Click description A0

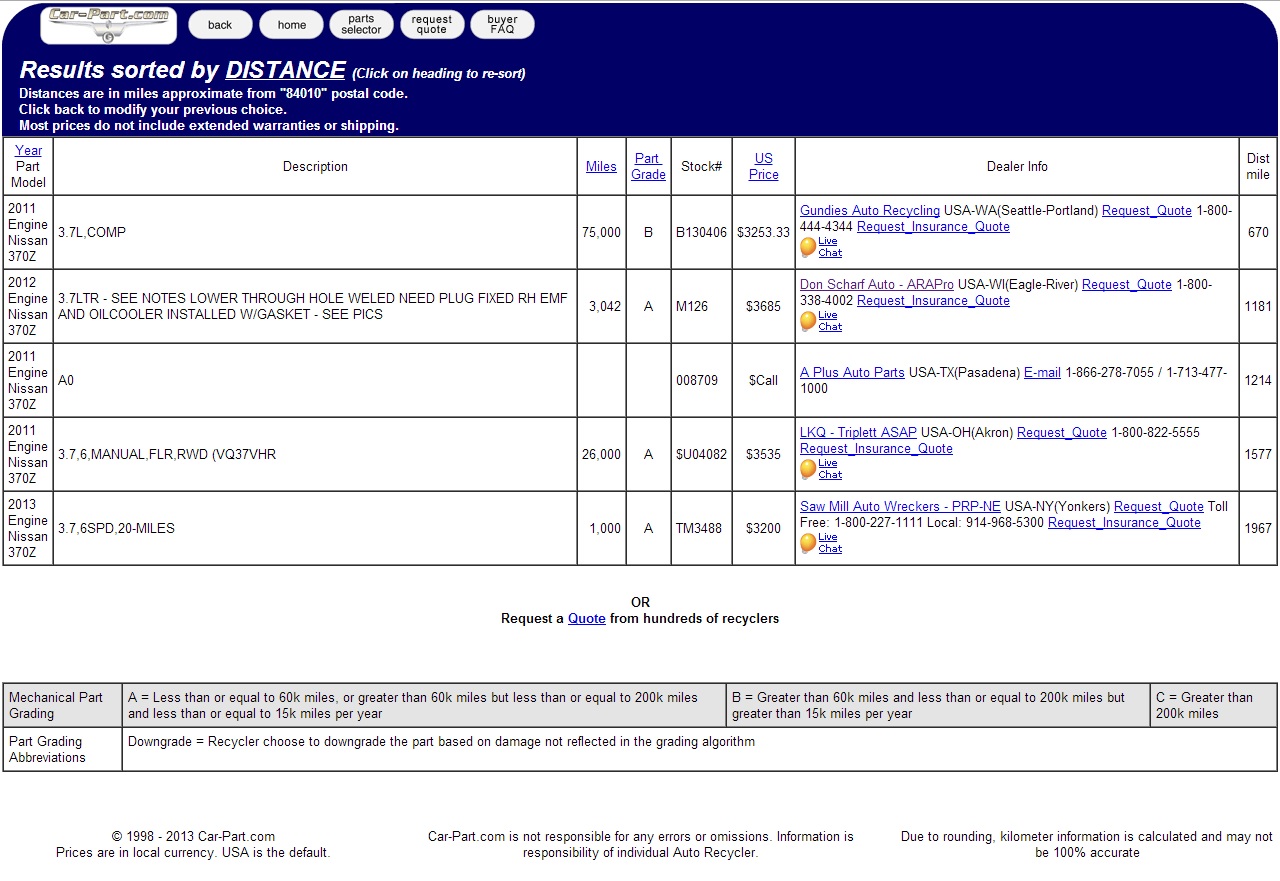pyautogui.click(x=66, y=381)
